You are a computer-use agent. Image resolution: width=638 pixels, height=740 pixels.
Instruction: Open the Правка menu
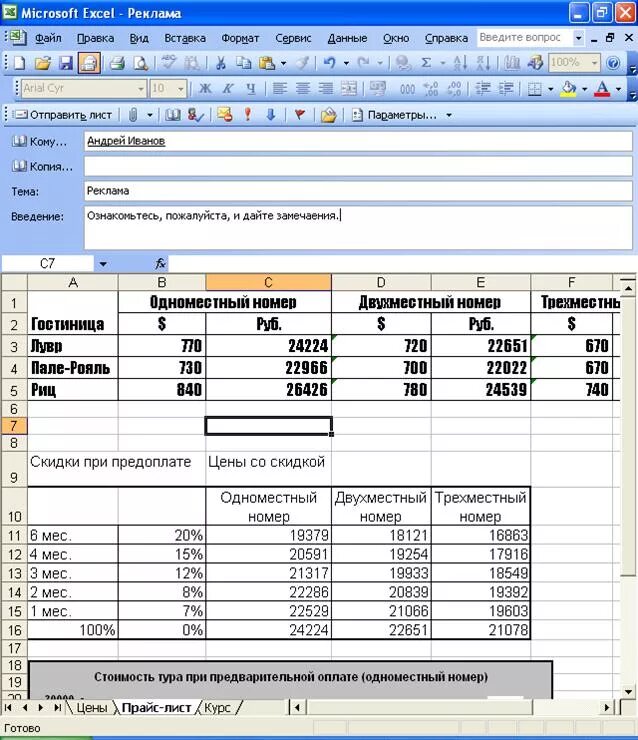[x=95, y=38]
